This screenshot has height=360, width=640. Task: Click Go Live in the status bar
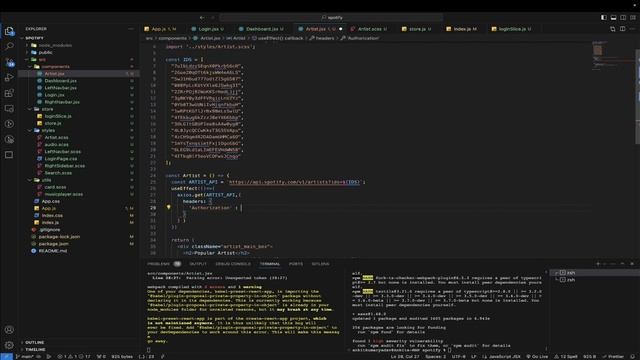[x=537, y=357]
